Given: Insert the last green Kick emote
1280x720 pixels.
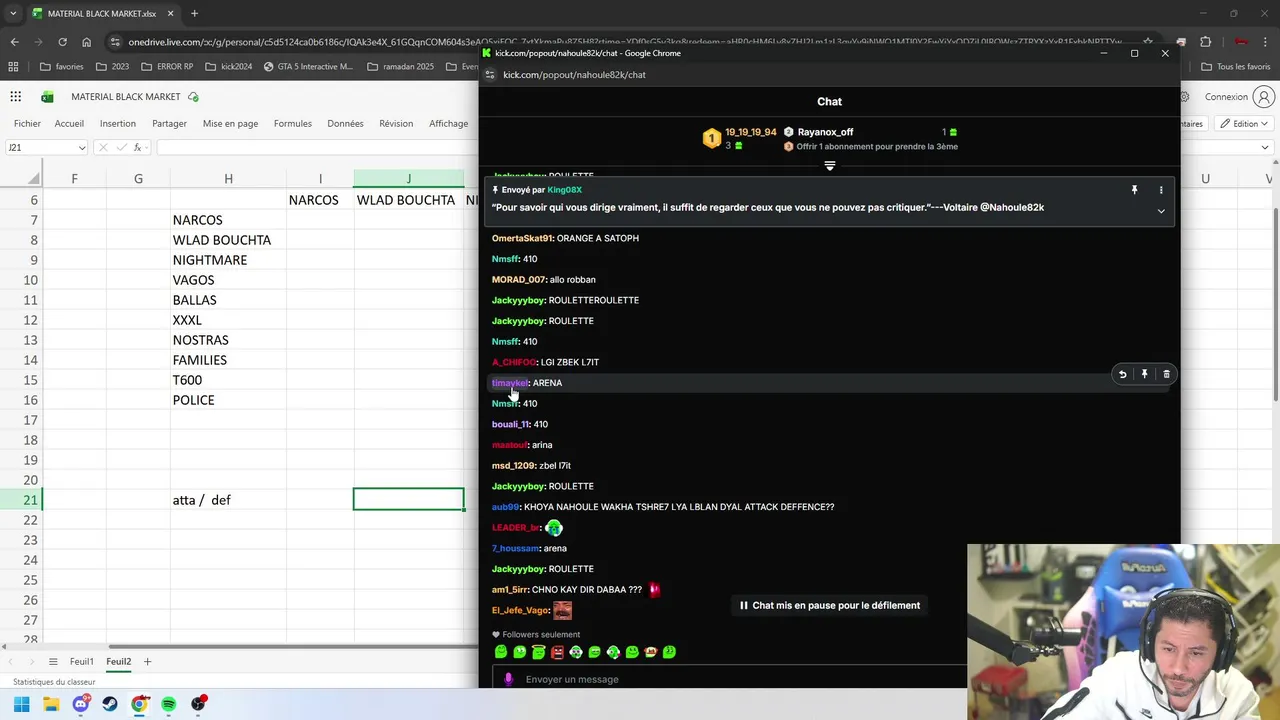Looking at the screenshot, I should 669,652.
